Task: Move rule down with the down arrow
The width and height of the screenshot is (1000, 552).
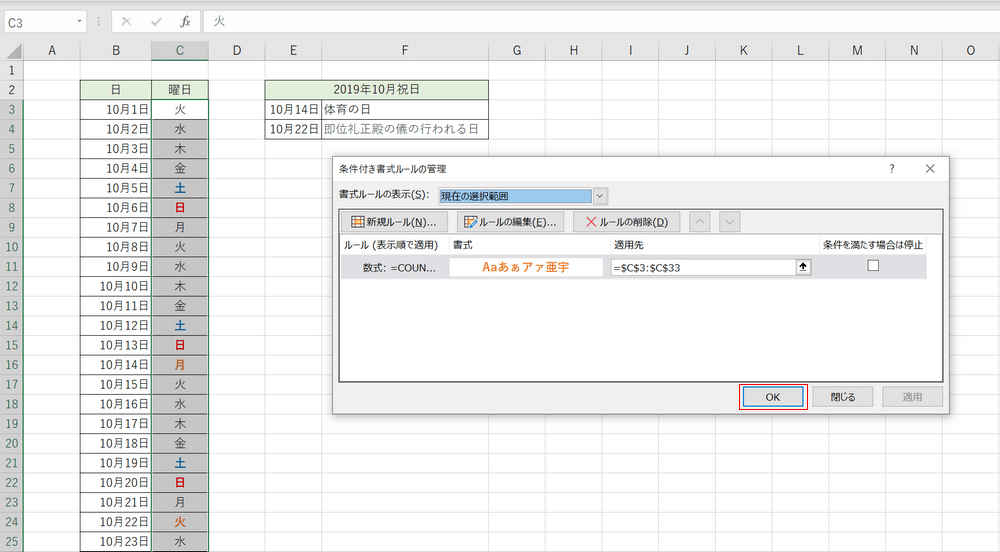Action: pos(728,222)
